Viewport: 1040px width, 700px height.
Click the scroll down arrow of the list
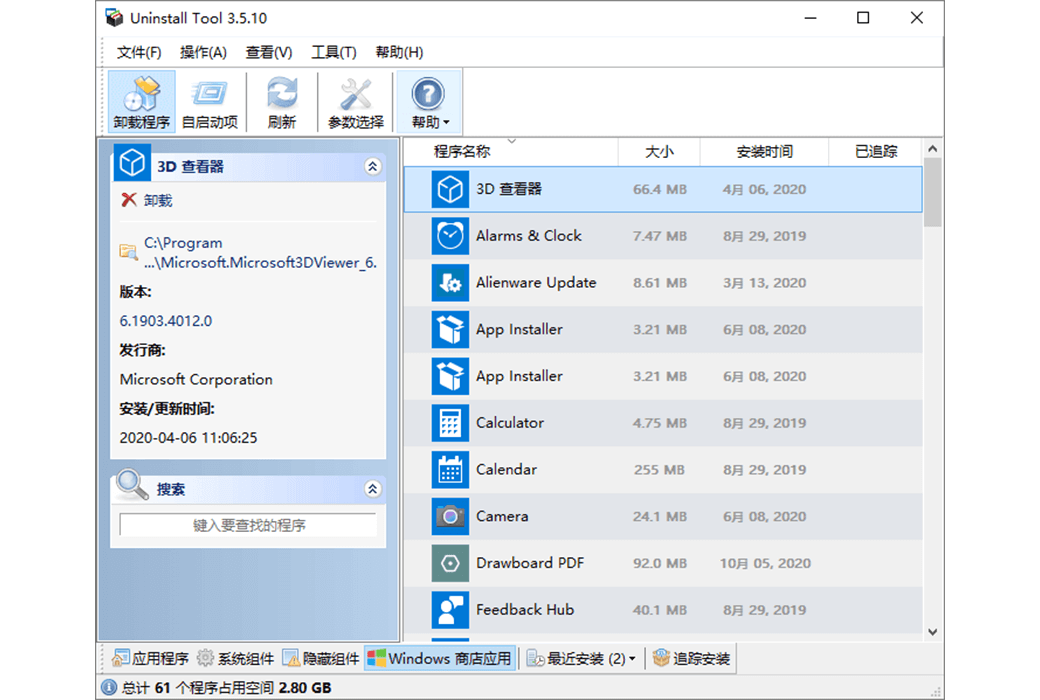pyautogui.click(x=933, y=632)
